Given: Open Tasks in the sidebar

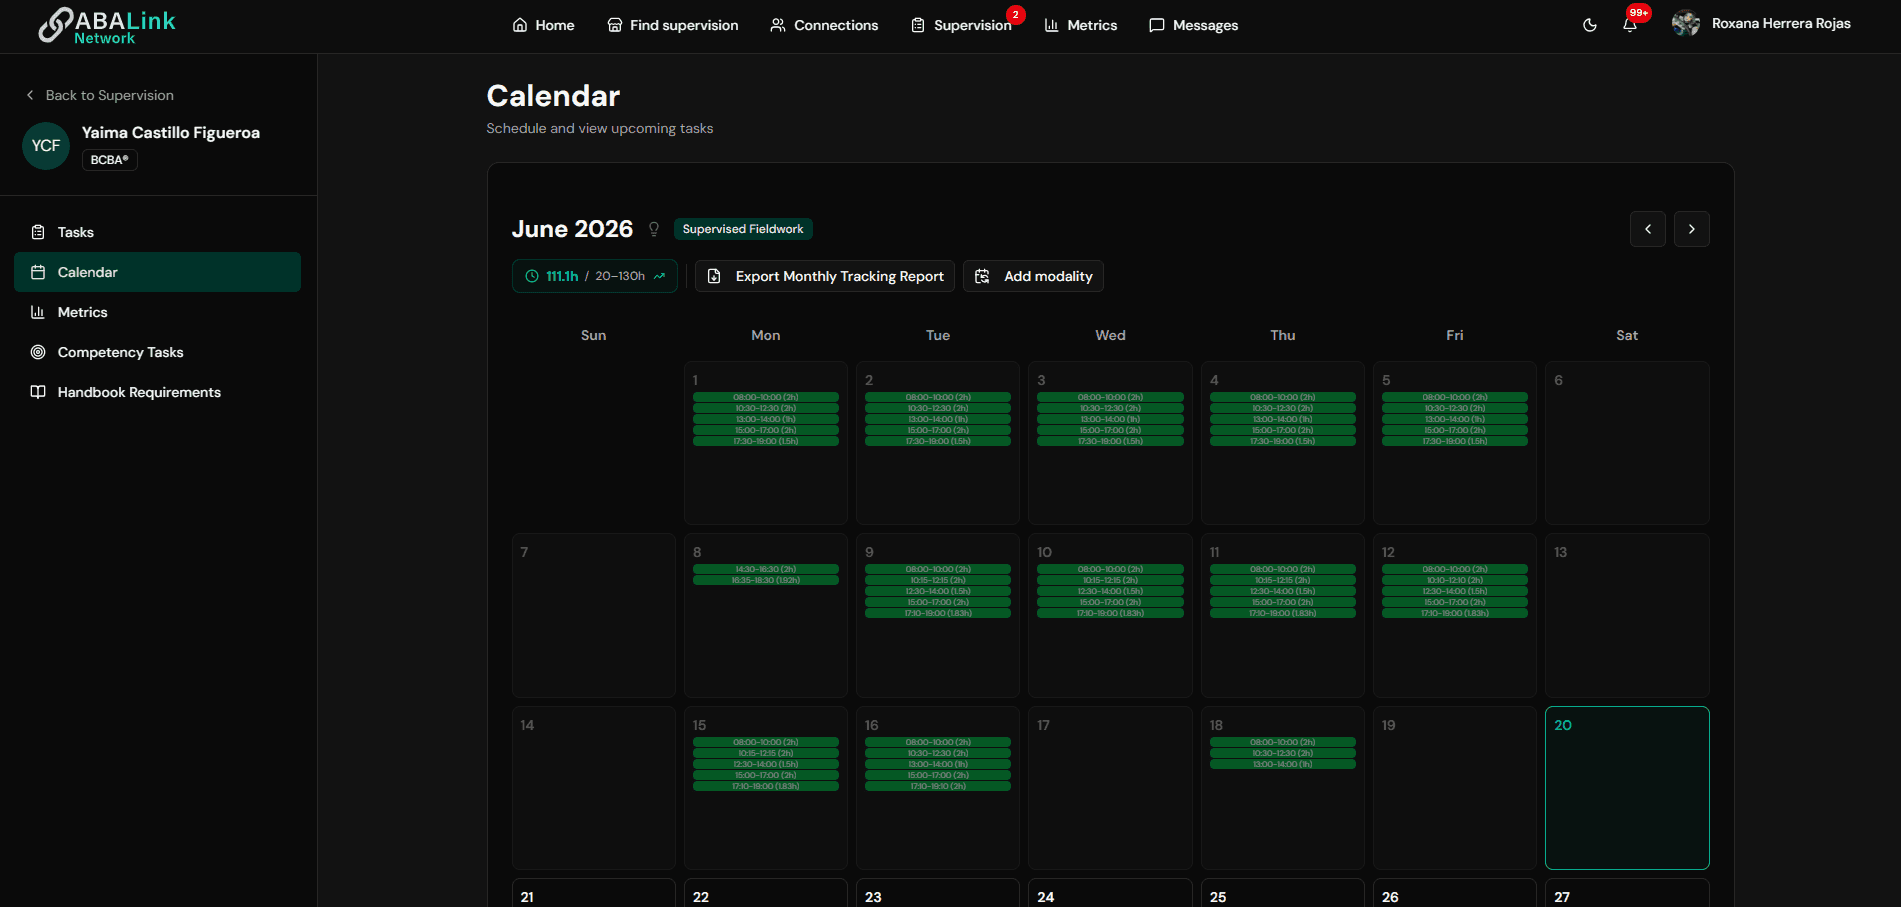Looking at the screenshot, I should click(x=157, y=232).
